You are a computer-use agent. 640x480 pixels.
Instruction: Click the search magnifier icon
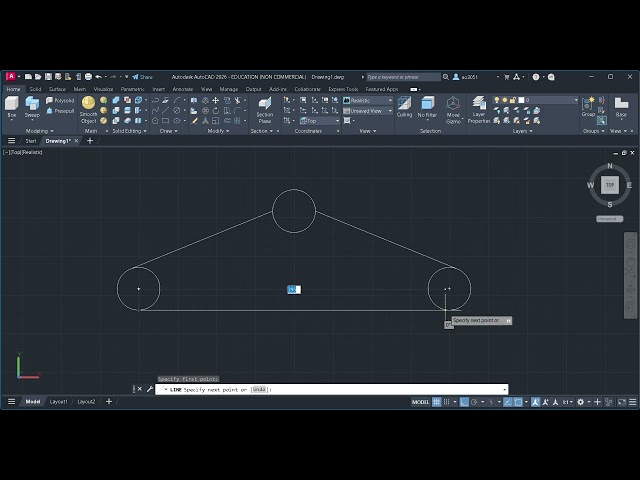[446, 77]
